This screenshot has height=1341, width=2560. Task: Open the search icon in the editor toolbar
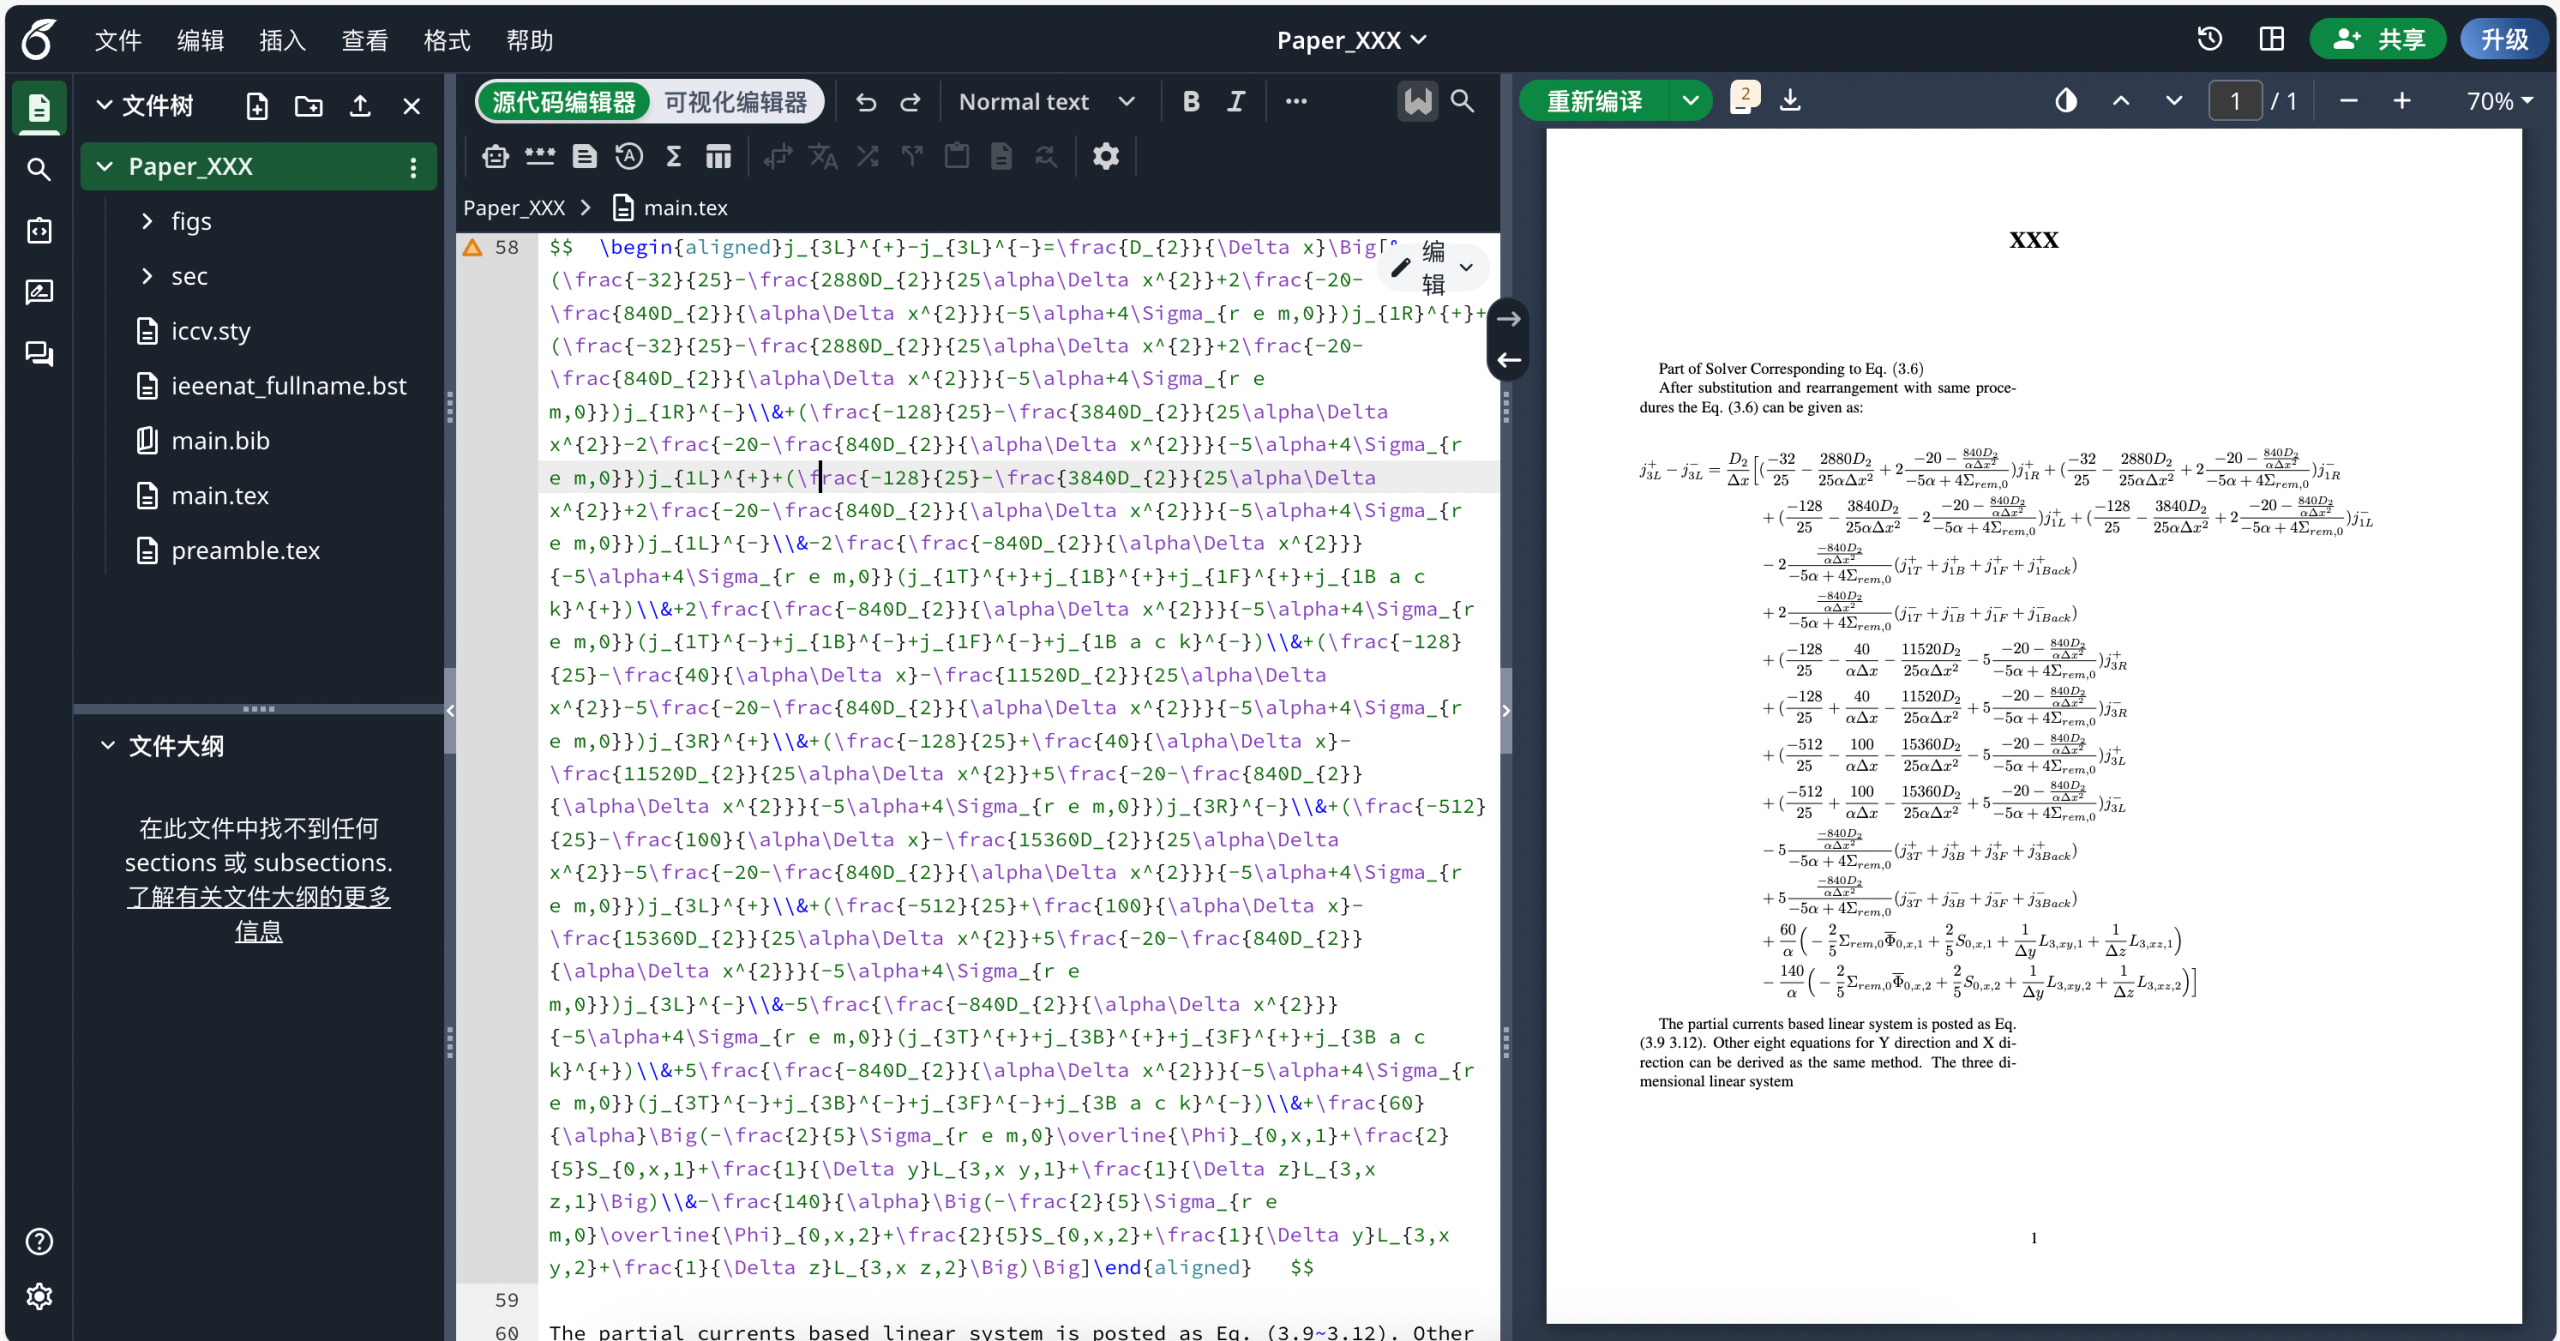(1462, 101)
